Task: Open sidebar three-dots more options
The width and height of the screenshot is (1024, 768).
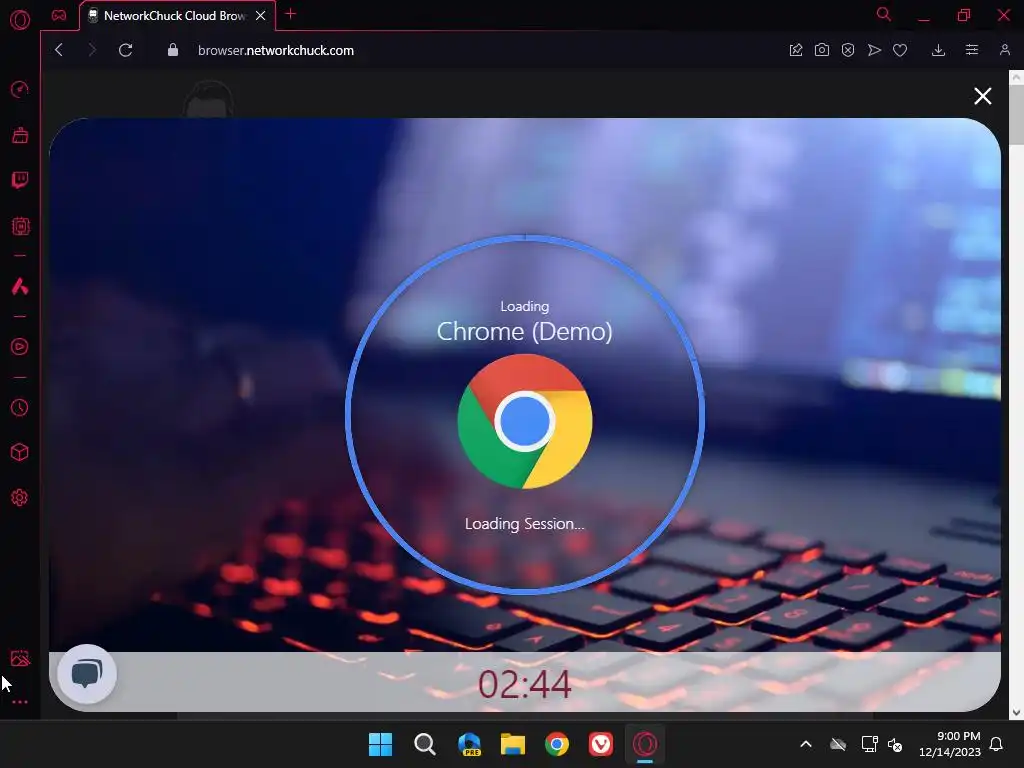Action: [20, 702]
